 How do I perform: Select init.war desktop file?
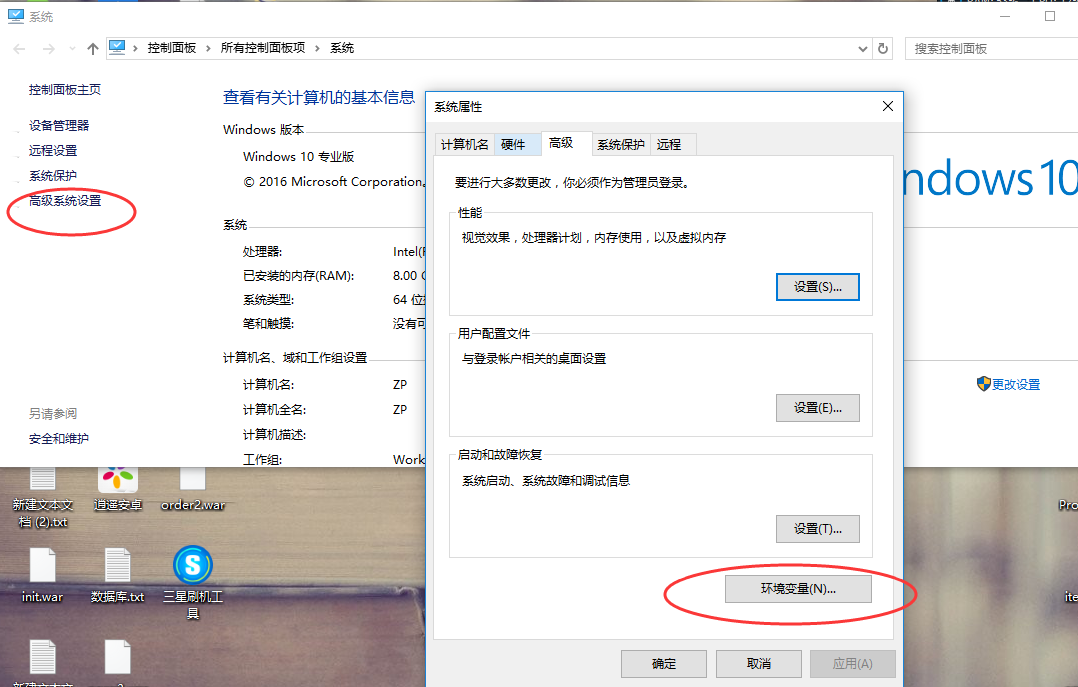[x=42, y=575]
